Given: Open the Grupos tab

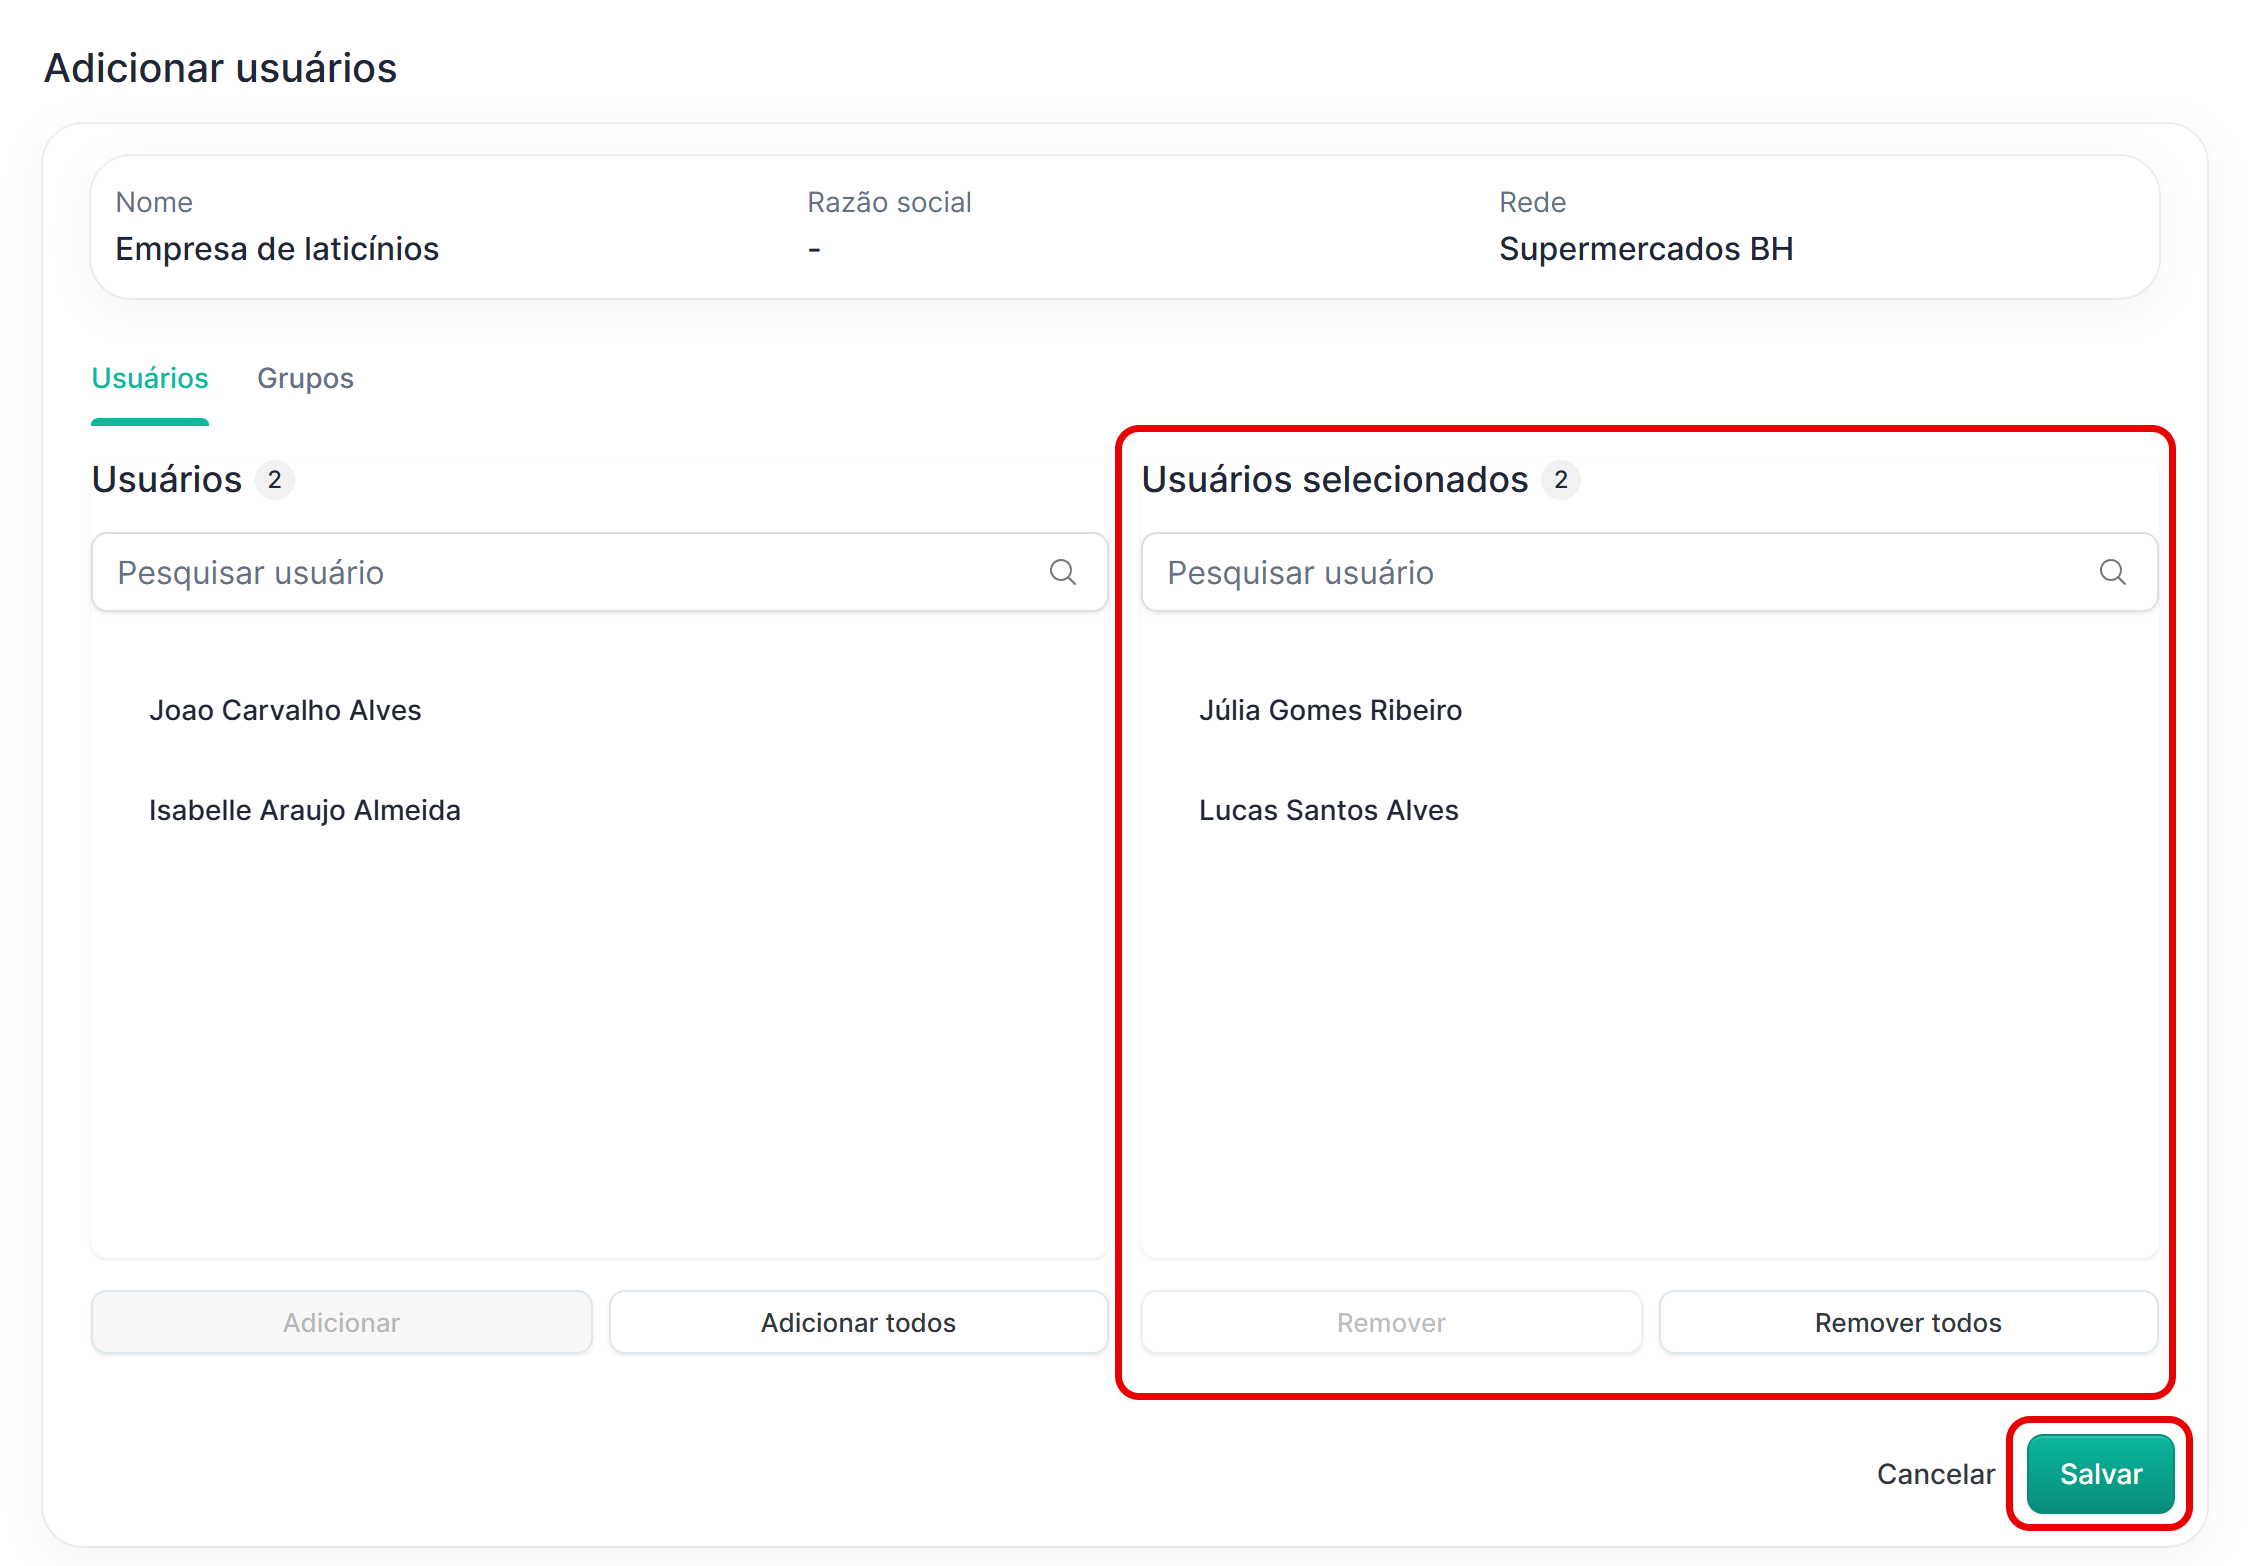Looking at the screenshot, I should pos(305,378).
